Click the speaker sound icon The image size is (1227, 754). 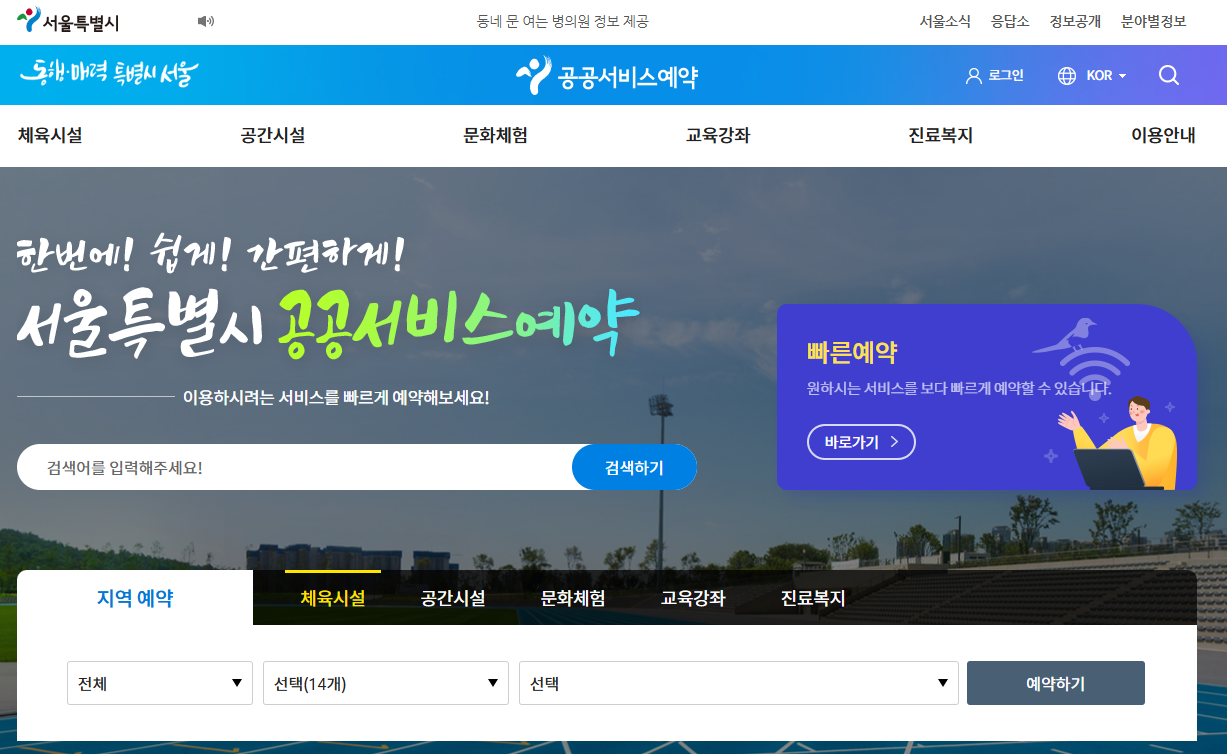(206, 21)
